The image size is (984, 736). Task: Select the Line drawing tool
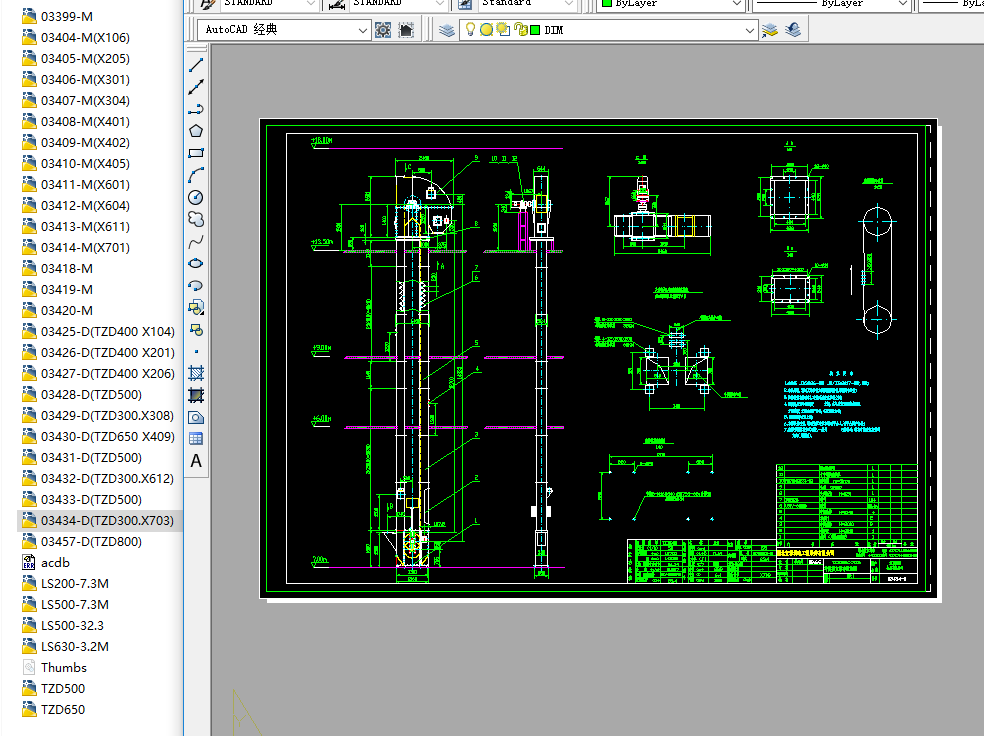[x=196, y=65]
